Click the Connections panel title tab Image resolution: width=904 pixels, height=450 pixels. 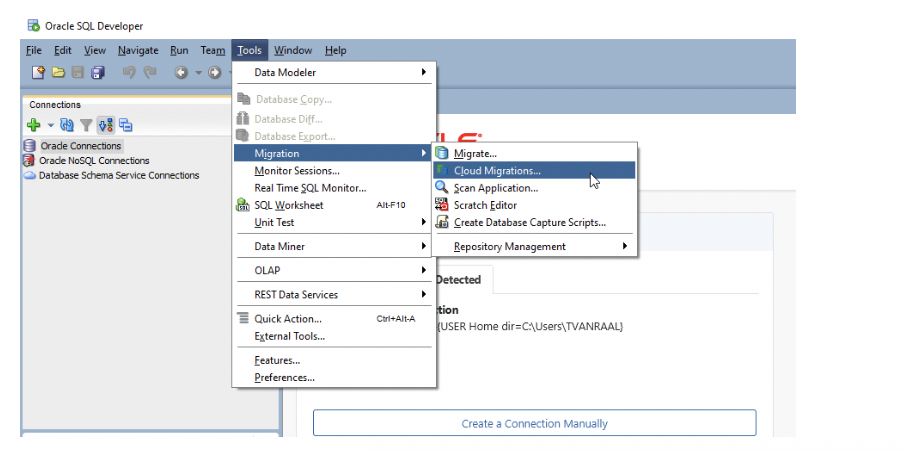[x=55, y=105]
